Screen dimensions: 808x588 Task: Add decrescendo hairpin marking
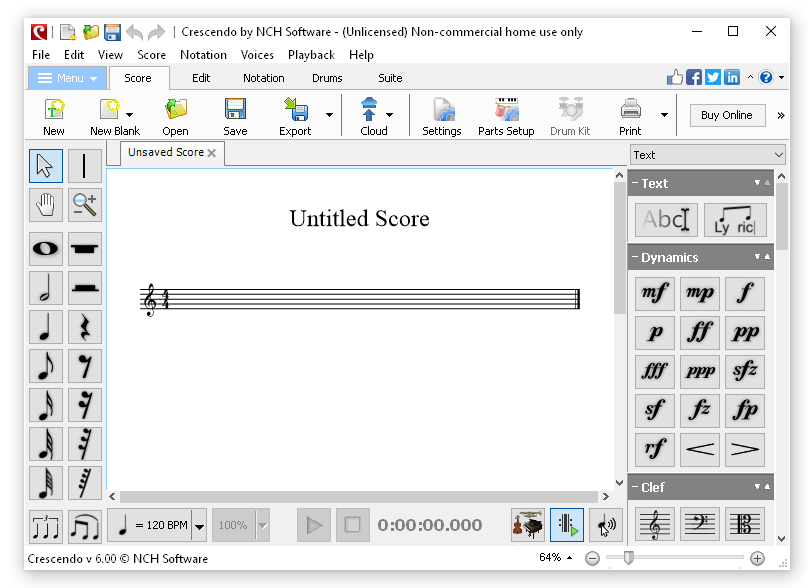tap(745, 449)
